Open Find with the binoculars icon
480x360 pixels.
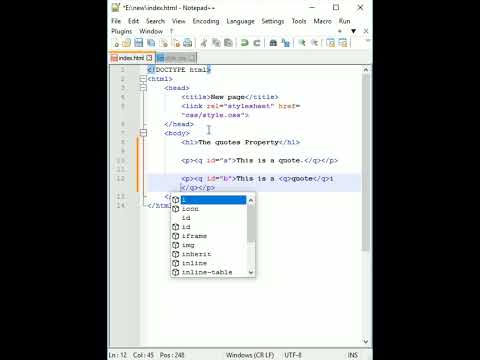[273, 43]
